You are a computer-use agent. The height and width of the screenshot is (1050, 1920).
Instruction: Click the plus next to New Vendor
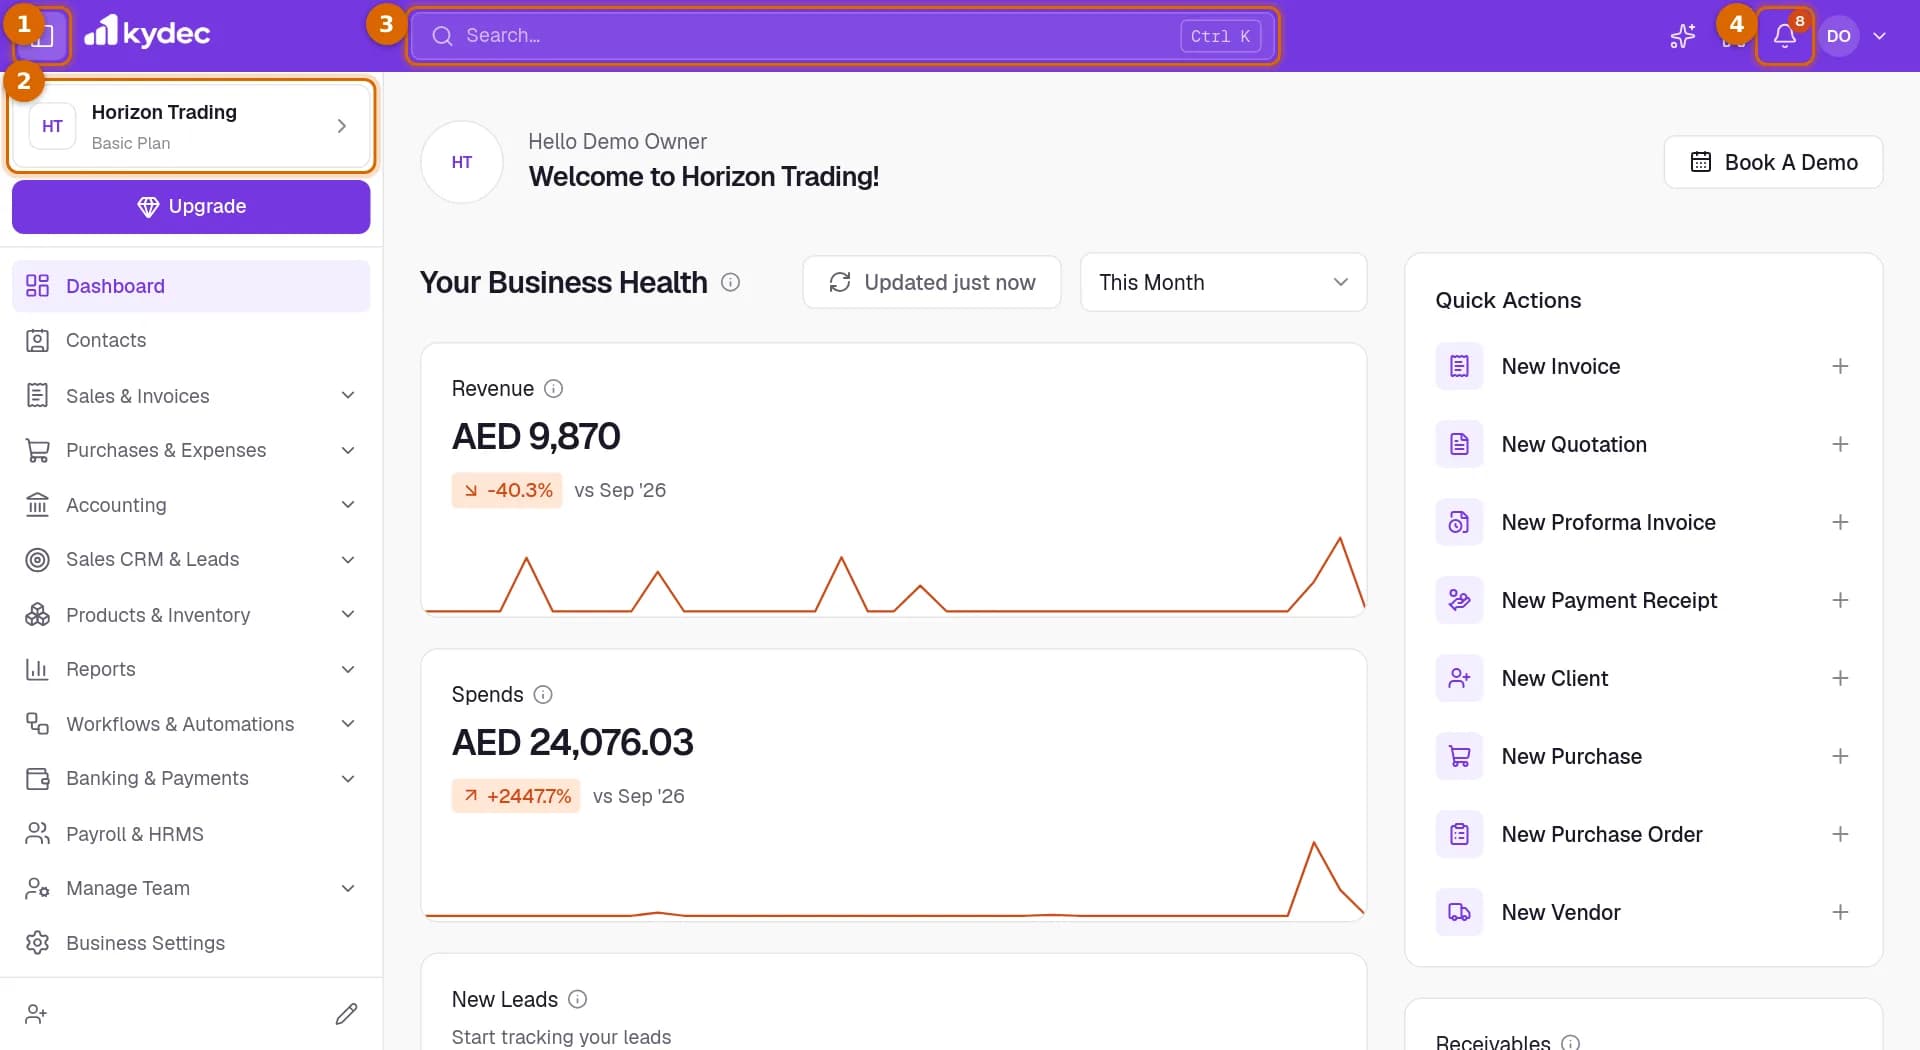click(1840, 912)
